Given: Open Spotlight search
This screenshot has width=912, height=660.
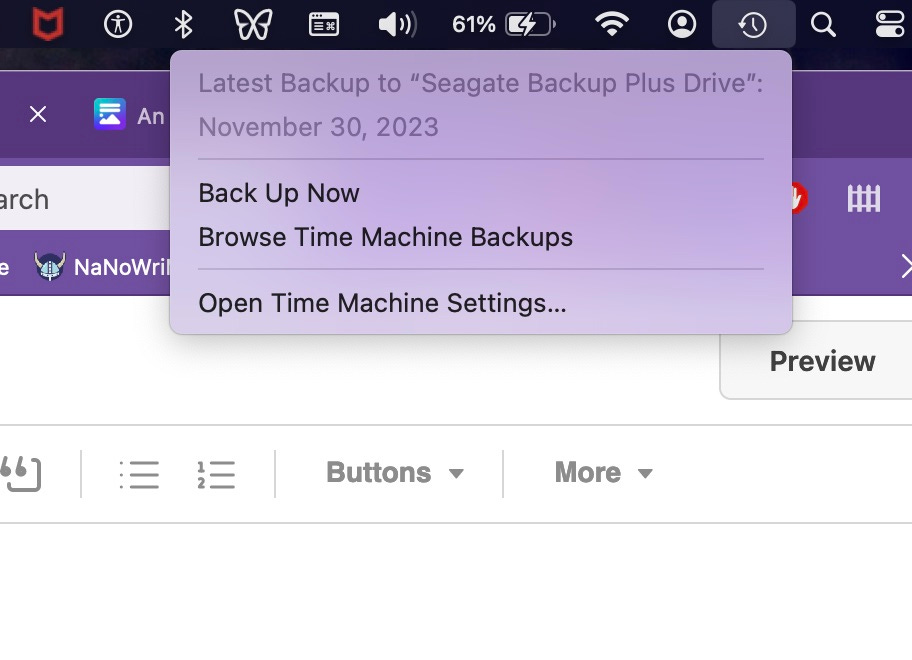Looking at the screenshot, I should coord(823,24).
